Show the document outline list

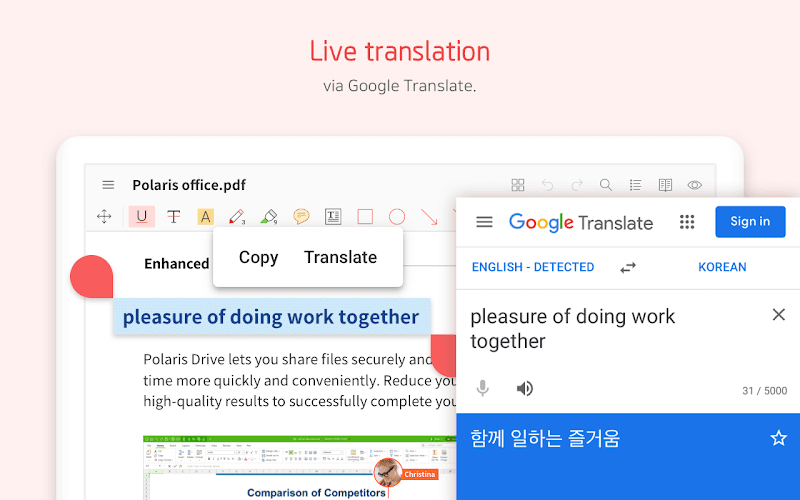(635, 185)
